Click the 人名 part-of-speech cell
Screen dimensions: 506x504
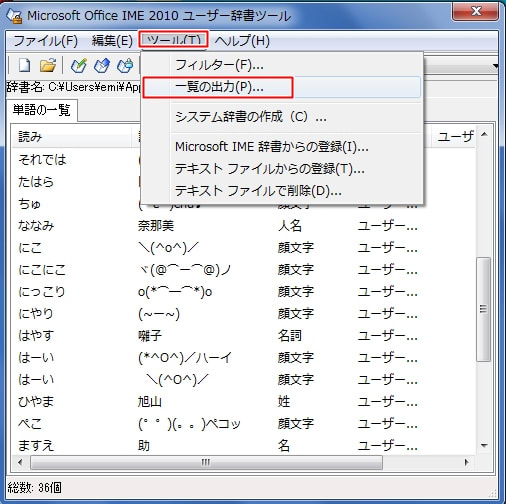coord(290,226)
